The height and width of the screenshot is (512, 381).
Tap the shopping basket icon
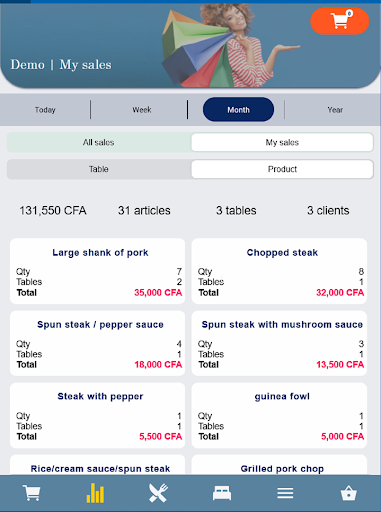tap(349, 493)
